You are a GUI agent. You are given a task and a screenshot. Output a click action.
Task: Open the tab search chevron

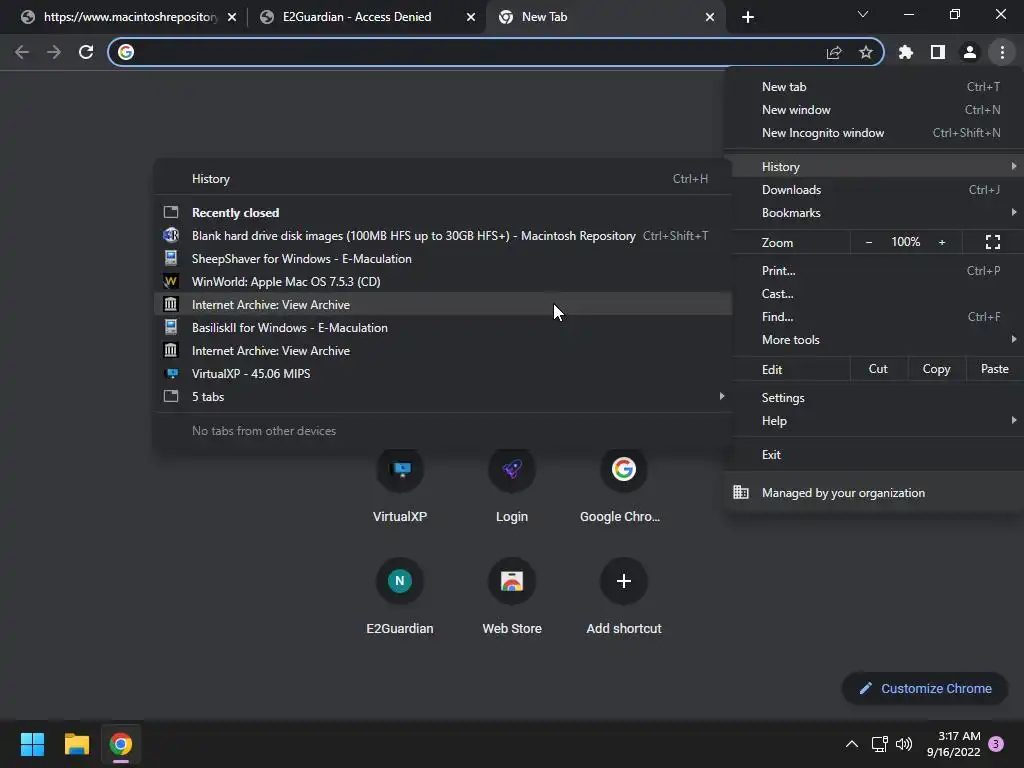[863, 14]
